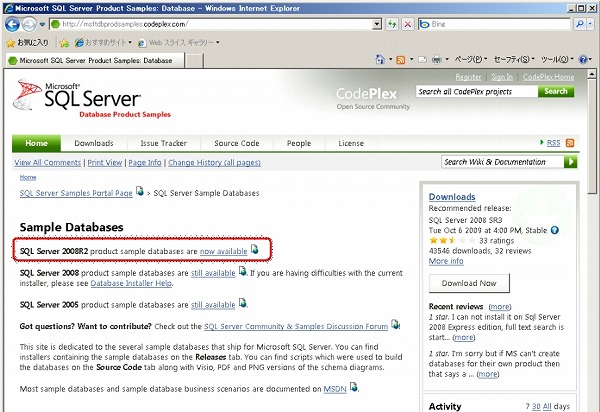The height and width of the screenshot is (412, 600).
Task: Click the Add to Favorites bar icon
Action: [x=64, y=42]
